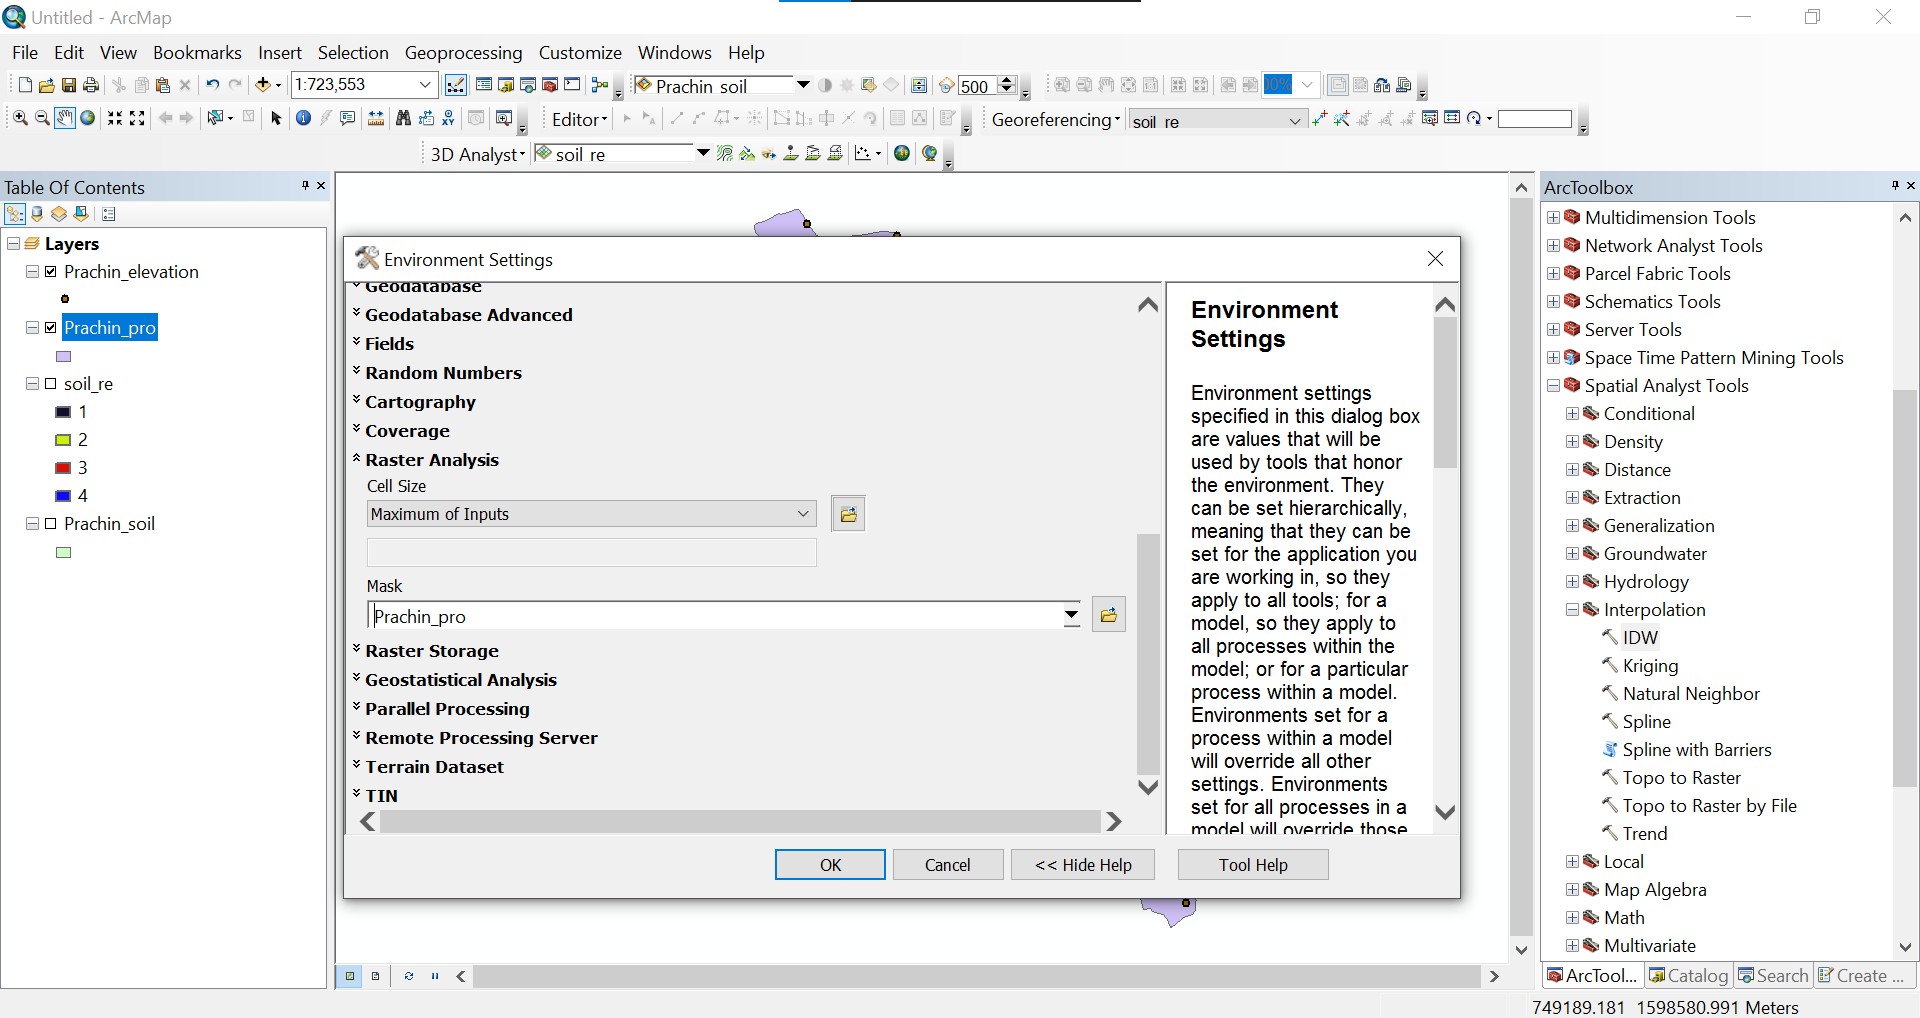Toggle List By Drawing Order view
The image size is (1920, 1018).
pos(15,213)
